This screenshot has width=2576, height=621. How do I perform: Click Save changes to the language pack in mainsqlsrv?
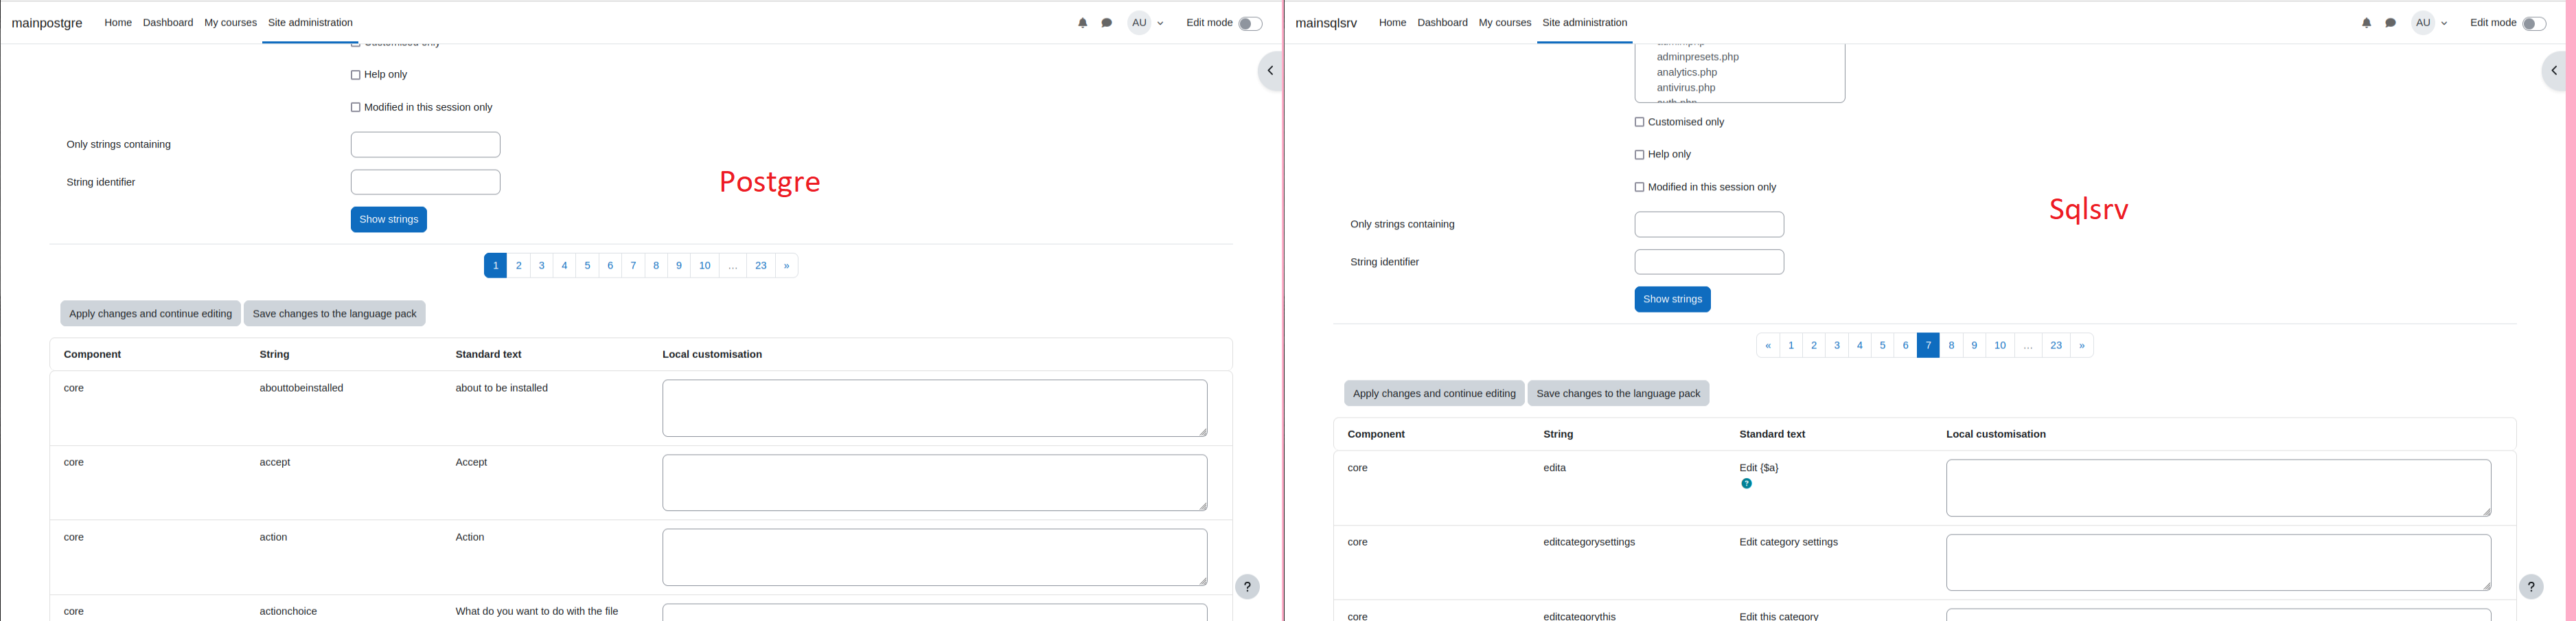pyautogui.click(x=1618, y=394)
